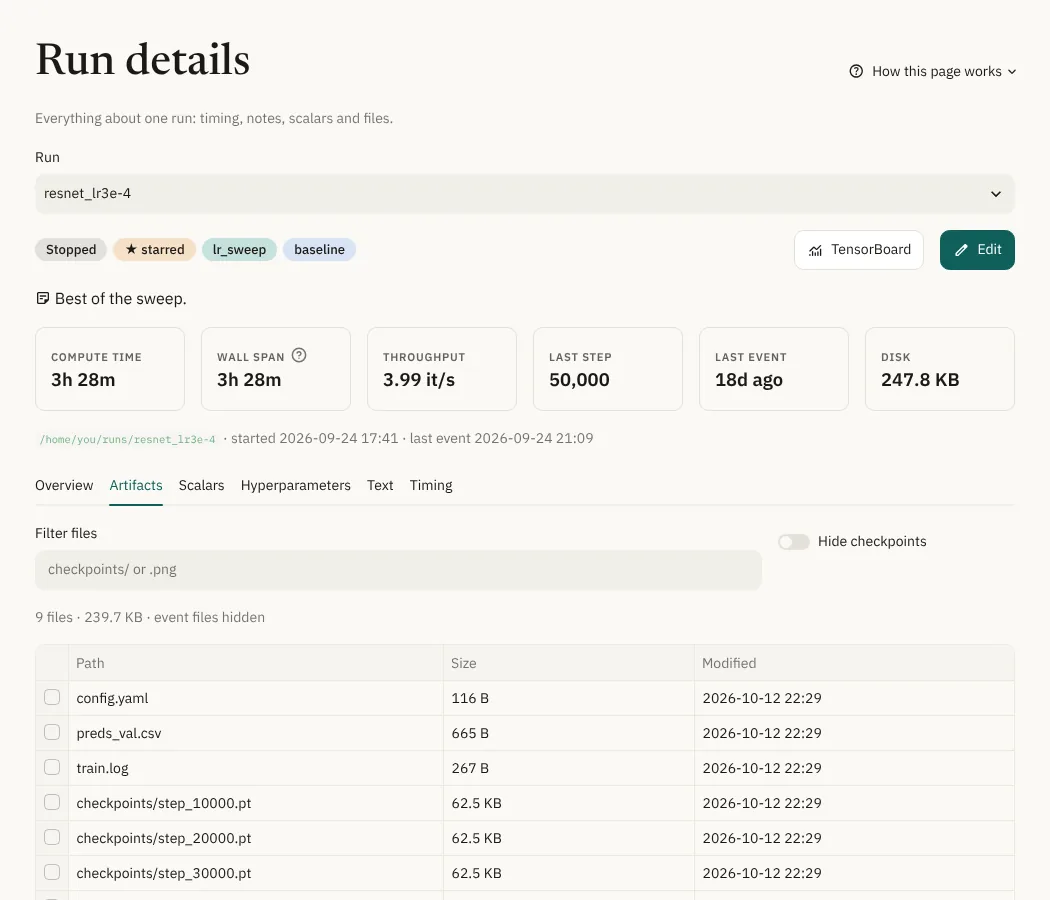This screenshot has width=1050, height=900.
Task: Switch to the Overview tab
Action: tap(64, 485)
